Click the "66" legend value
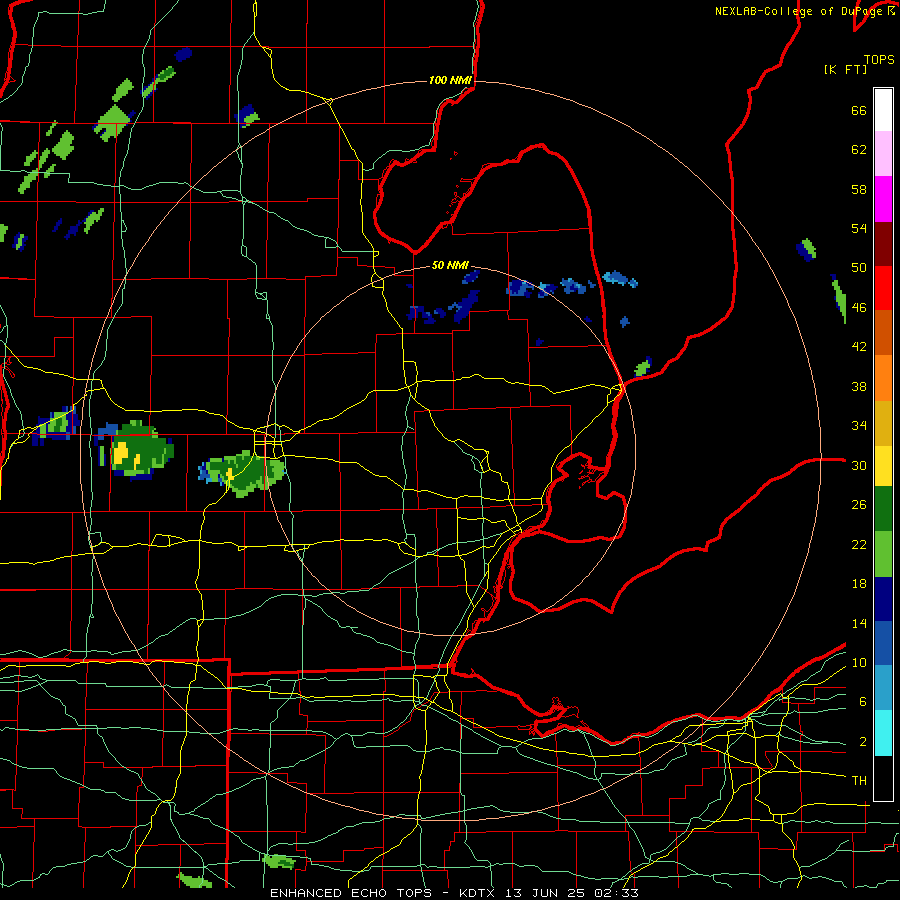Image resolution: width=900 pixels, height=900 pixels. 859,110
